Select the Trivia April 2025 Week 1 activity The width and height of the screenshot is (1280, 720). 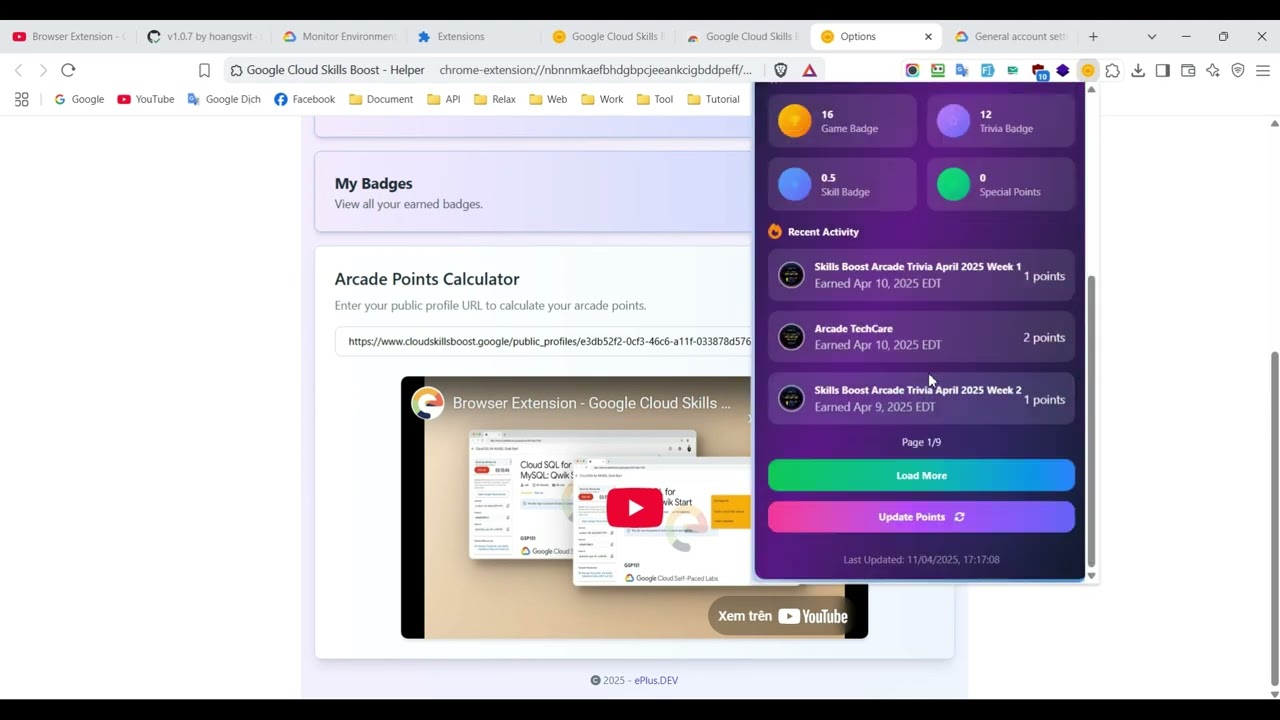921,275
